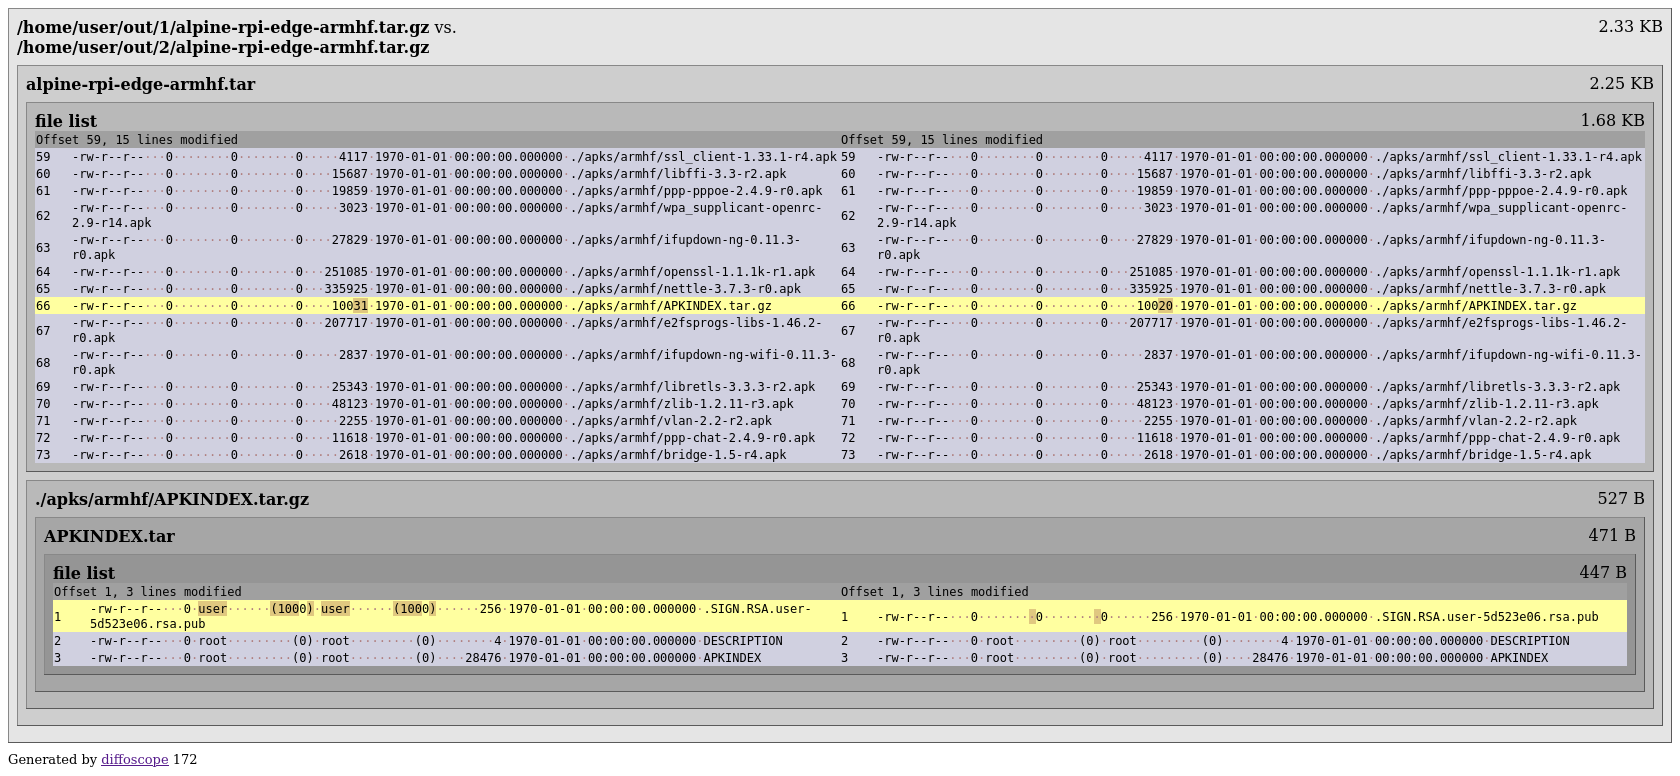The width and height of the screenshot is (1680, 776).
Task: Click right 'Offset 1, 3 lines modified' header
Action: pos(934,592)
